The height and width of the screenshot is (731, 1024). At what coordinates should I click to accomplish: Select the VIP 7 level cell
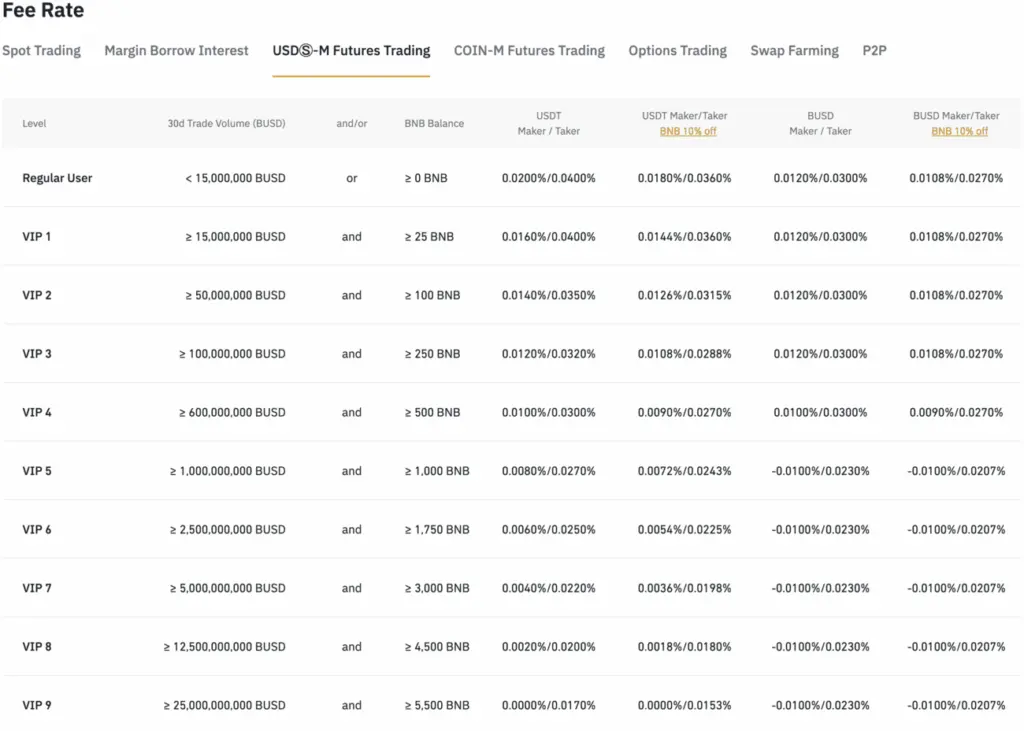point(37,588)
